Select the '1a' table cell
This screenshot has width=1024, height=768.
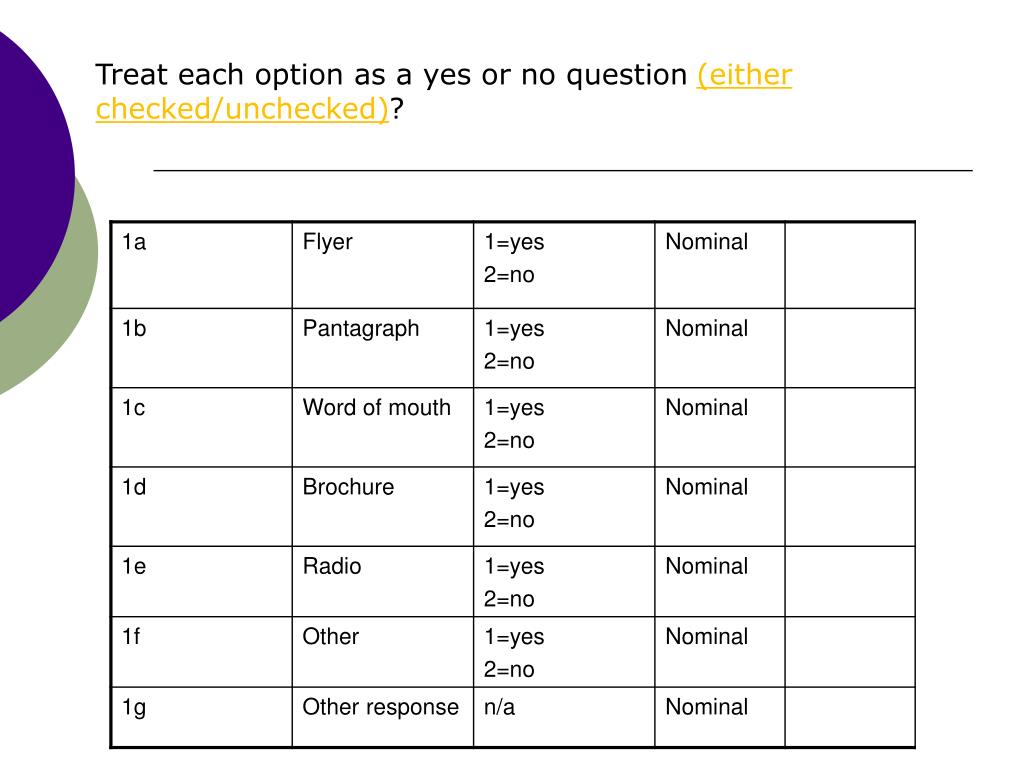point(202,265)
